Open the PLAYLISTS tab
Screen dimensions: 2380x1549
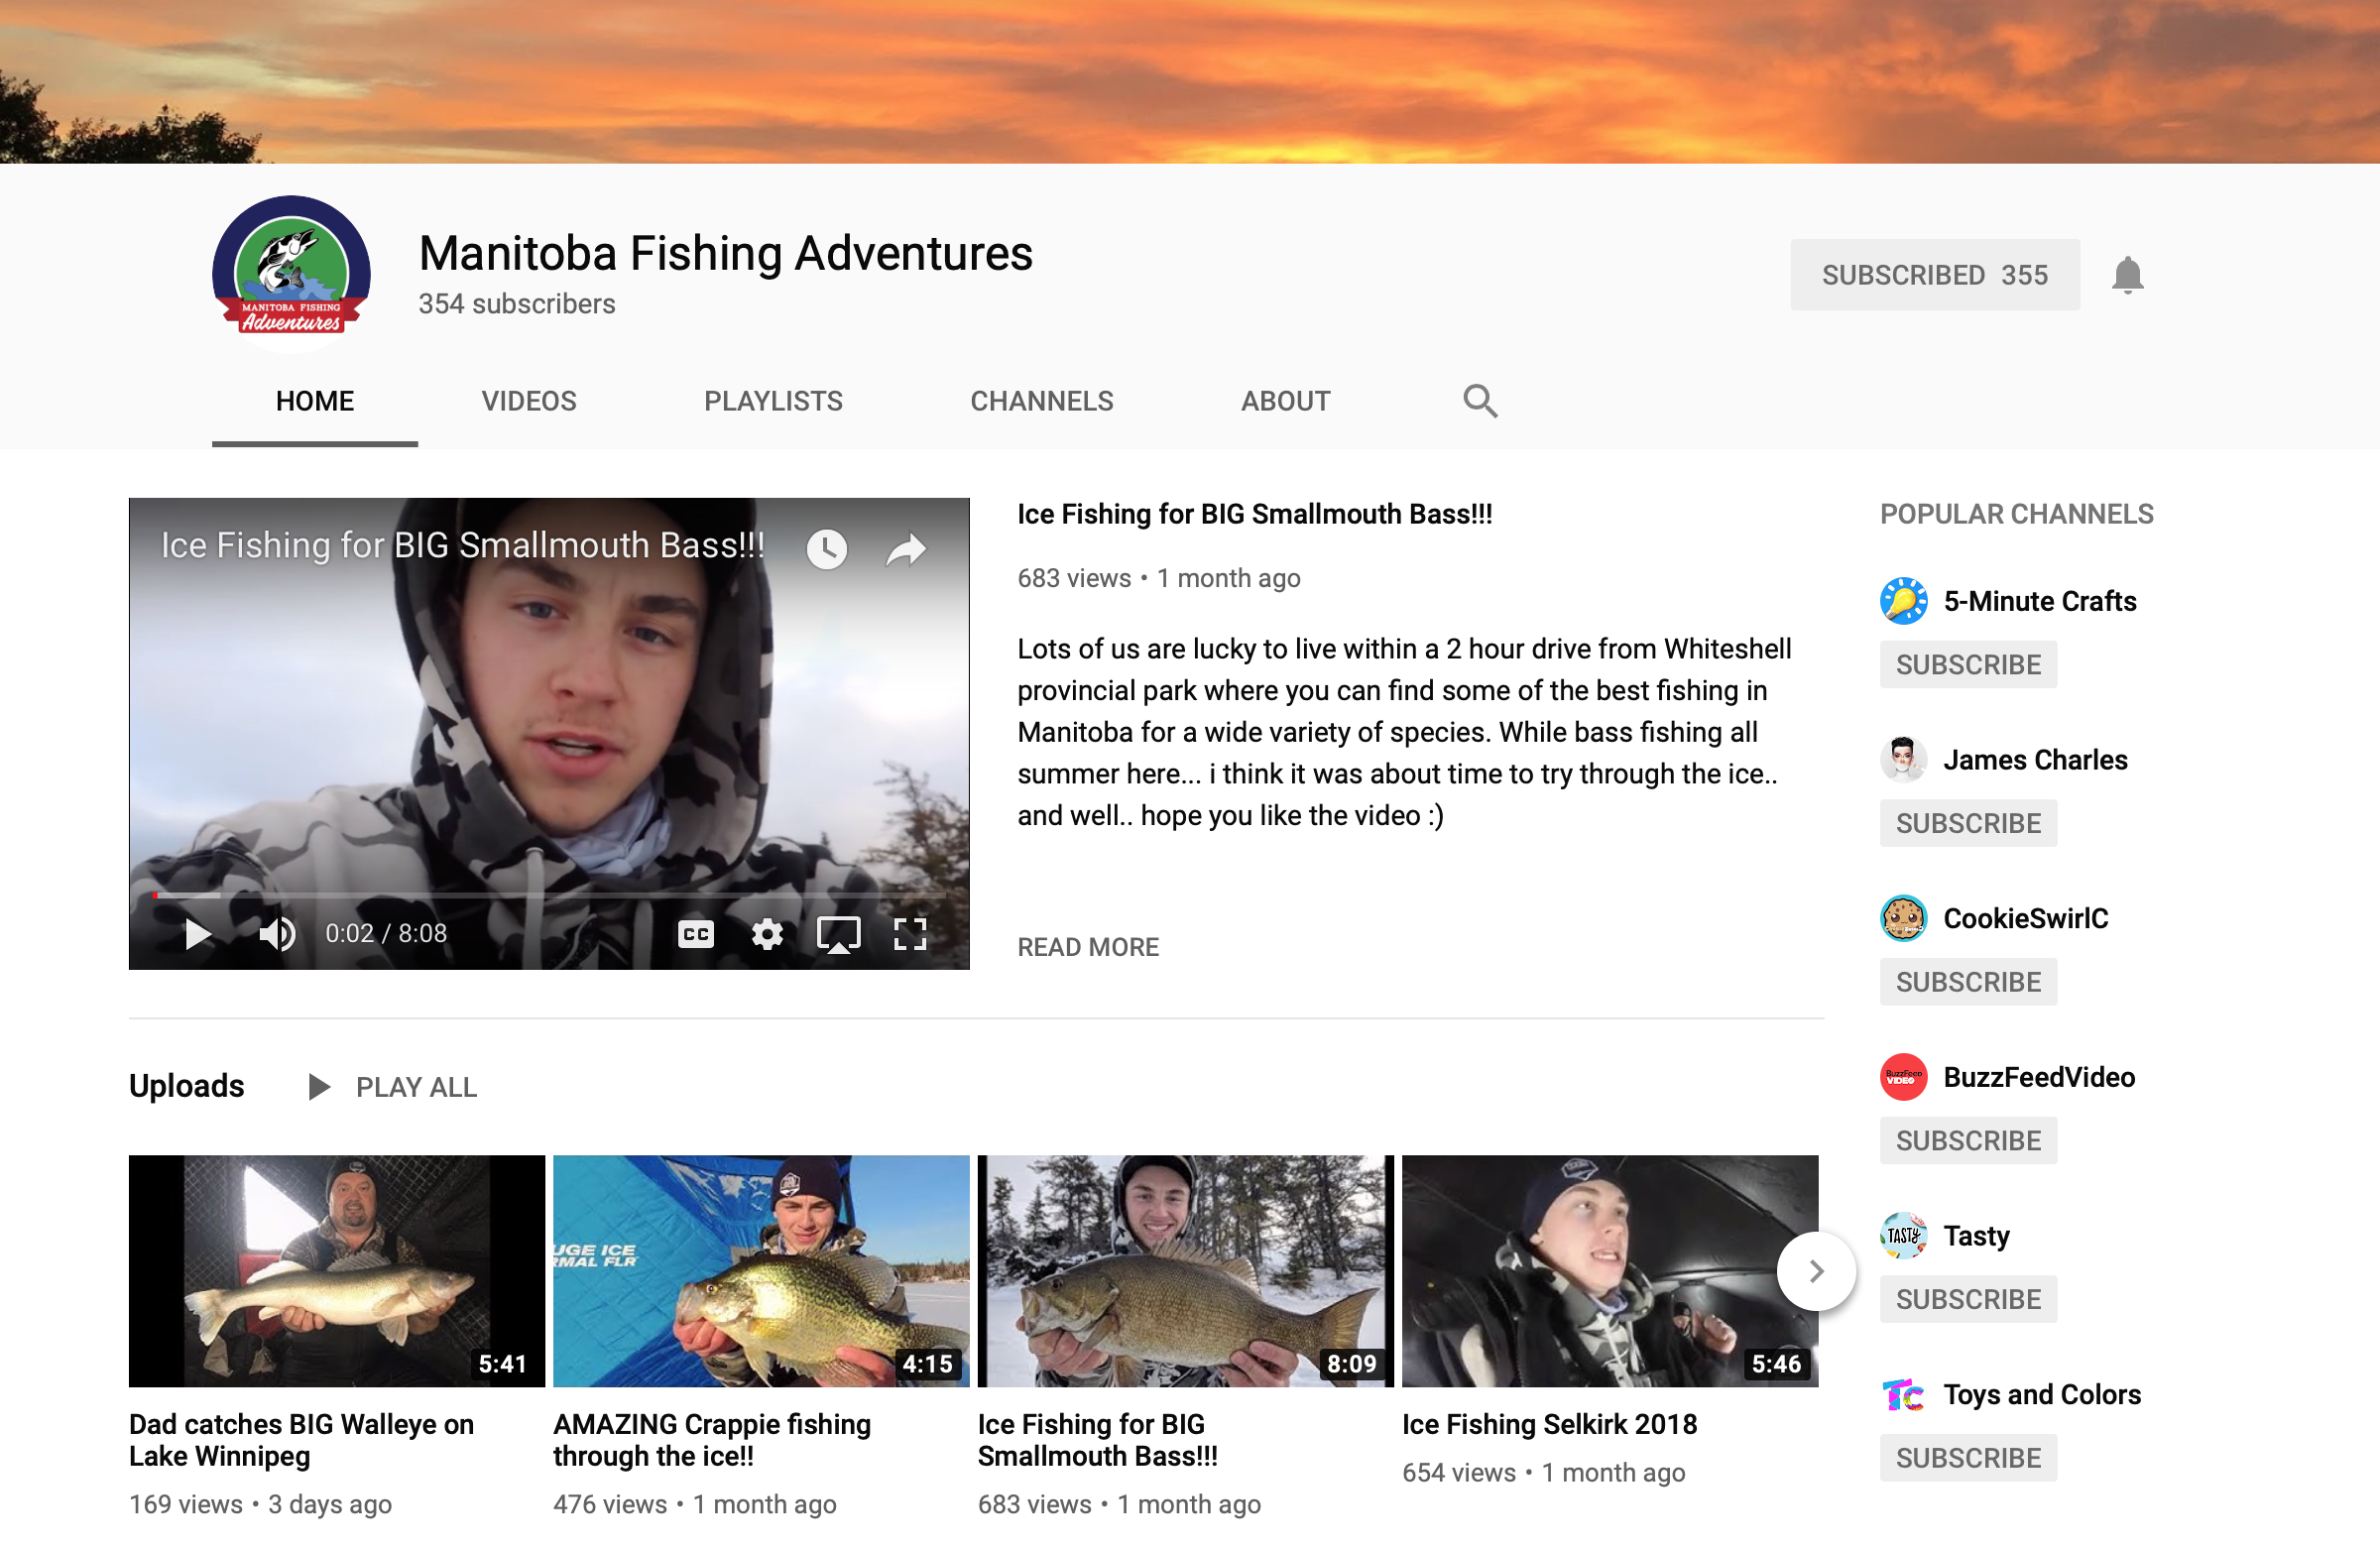[773, 401]
